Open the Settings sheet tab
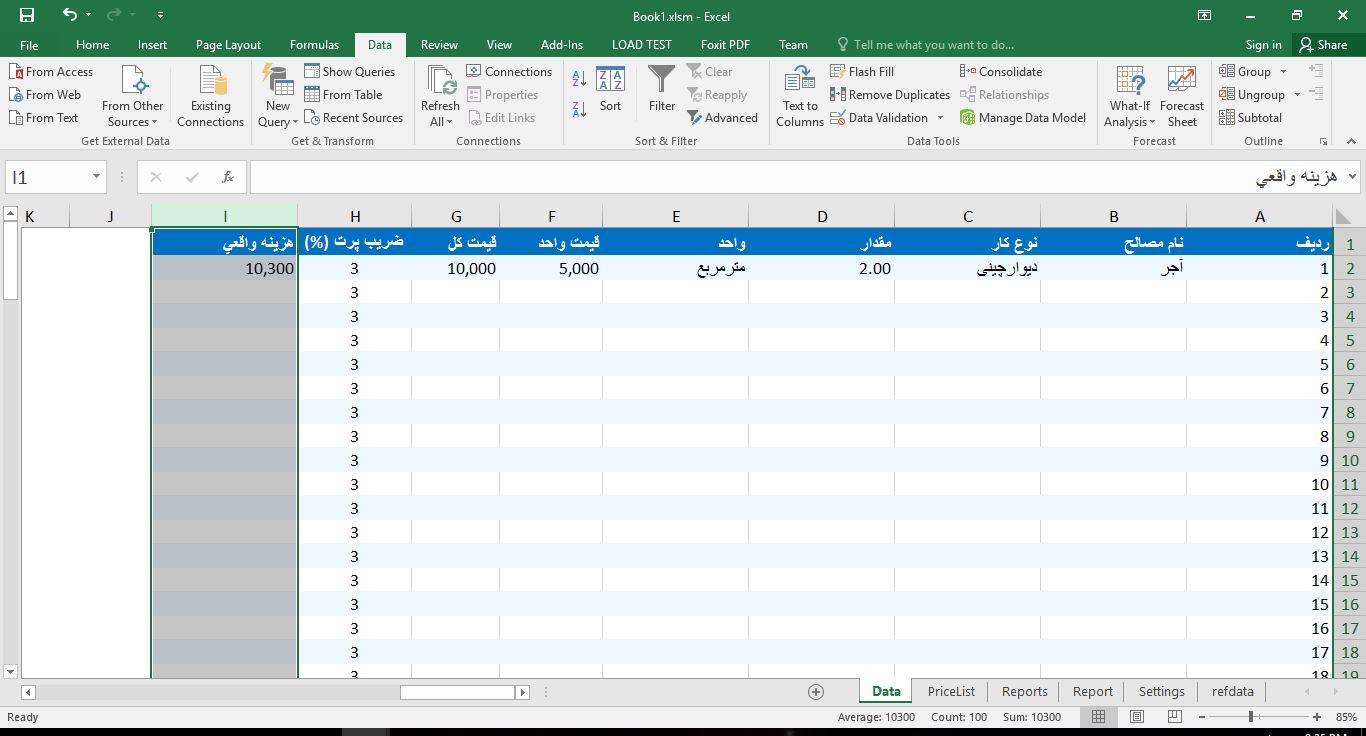This screenshot has width=1366, height=736. [1161, 691]
